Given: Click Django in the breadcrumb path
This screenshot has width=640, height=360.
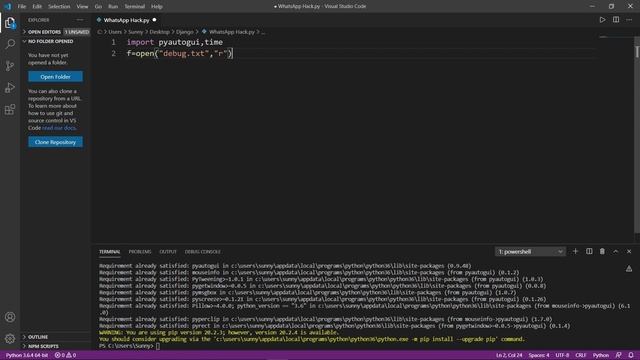Looking at the screenshot, I should click(184, 32).
